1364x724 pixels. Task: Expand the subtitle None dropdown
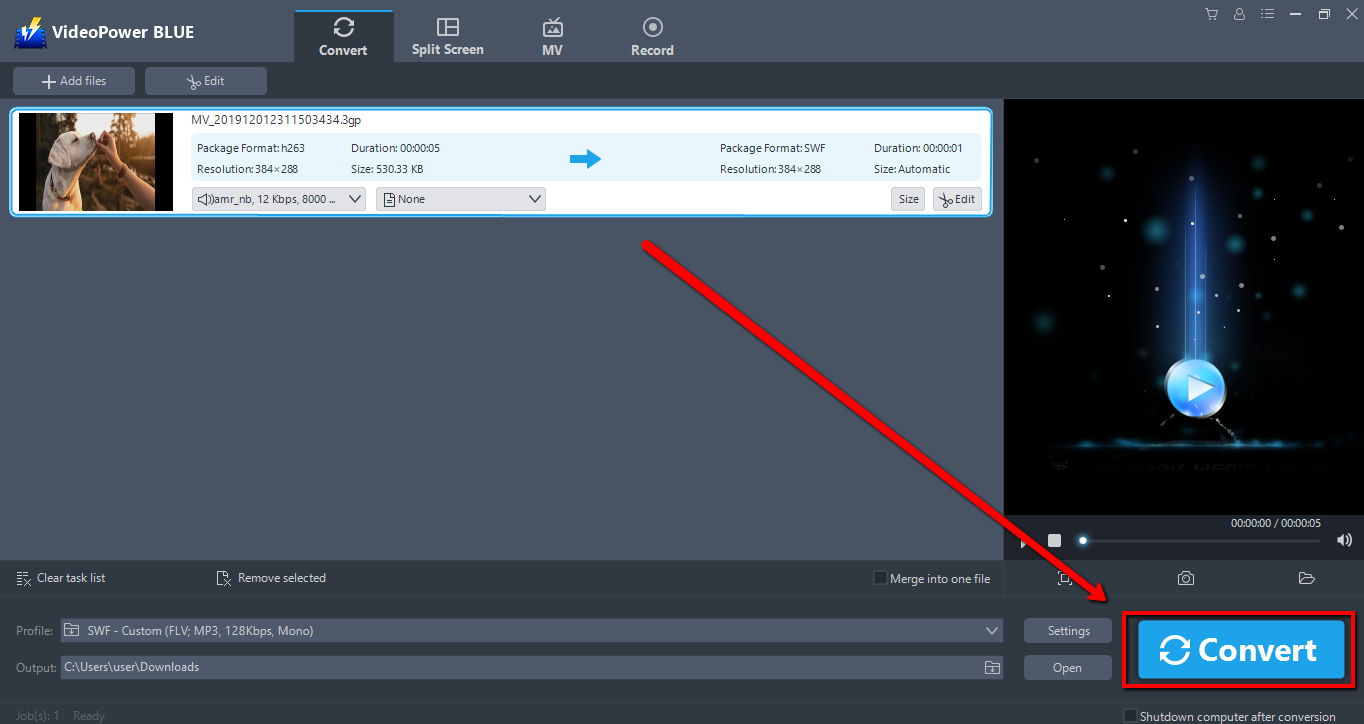coord(533,198)
